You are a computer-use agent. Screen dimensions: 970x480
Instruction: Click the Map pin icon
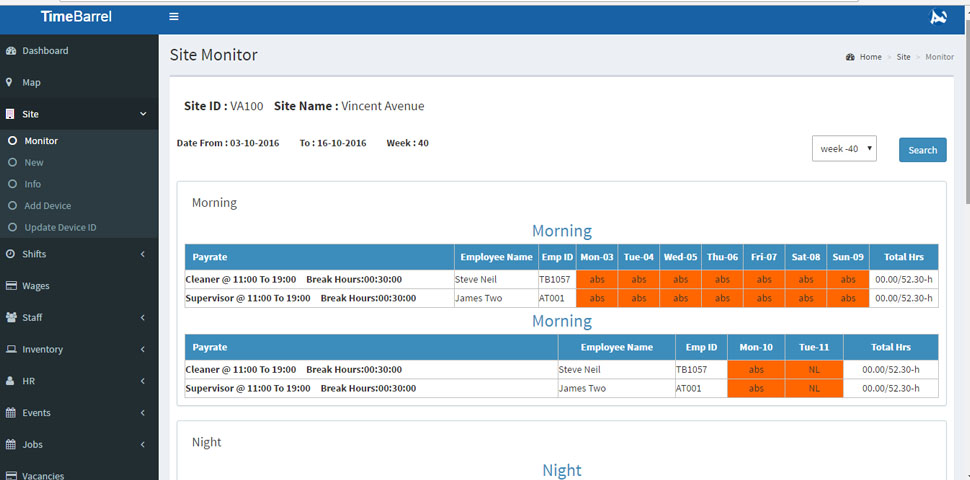10,83
